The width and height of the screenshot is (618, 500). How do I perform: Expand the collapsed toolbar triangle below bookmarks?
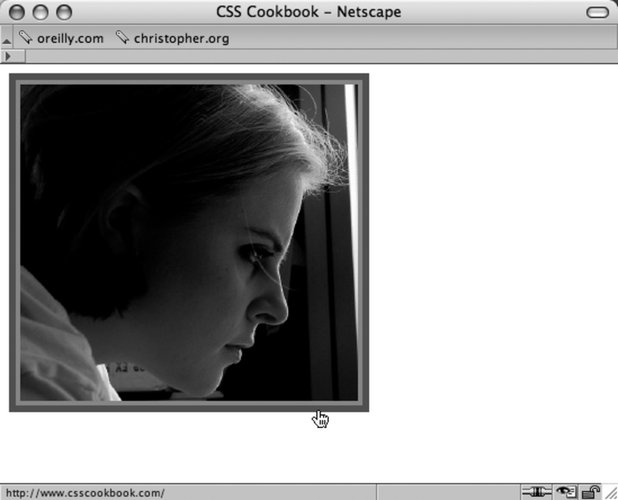click(x=8, y=57)
